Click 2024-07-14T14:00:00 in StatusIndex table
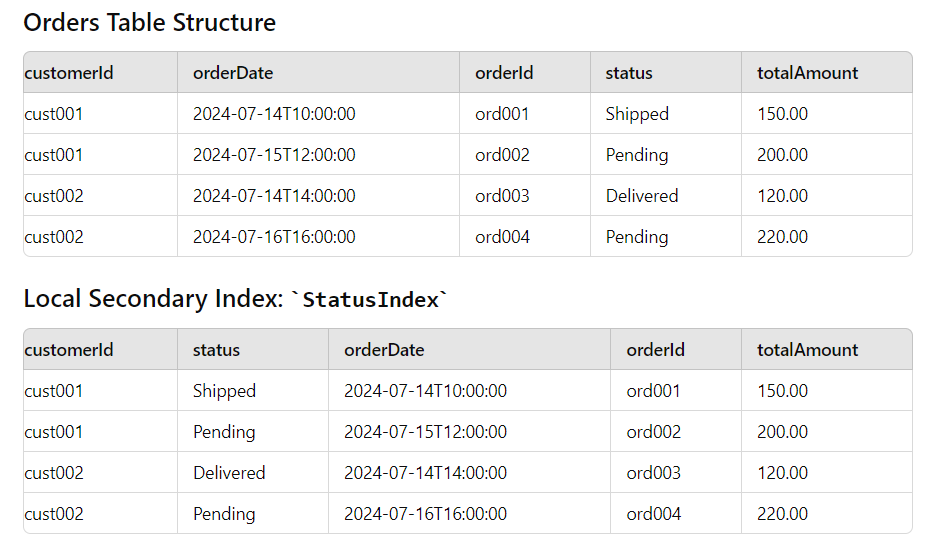This screenshot has width=925, height=554. tap(425, 473)
